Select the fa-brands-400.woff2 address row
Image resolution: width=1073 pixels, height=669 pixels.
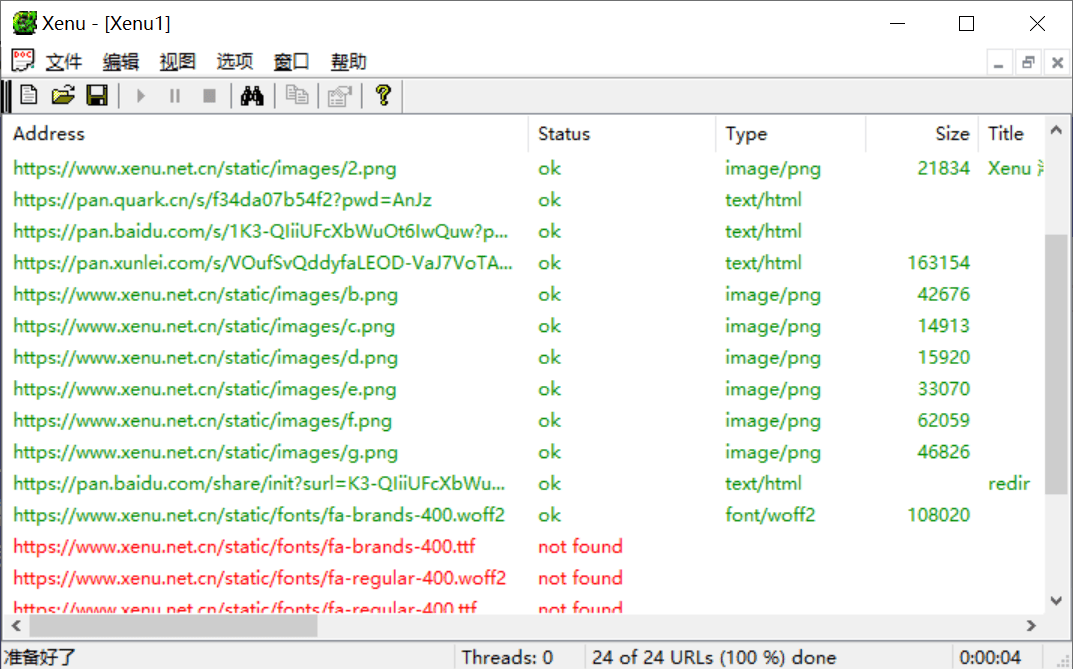point(524,514)
